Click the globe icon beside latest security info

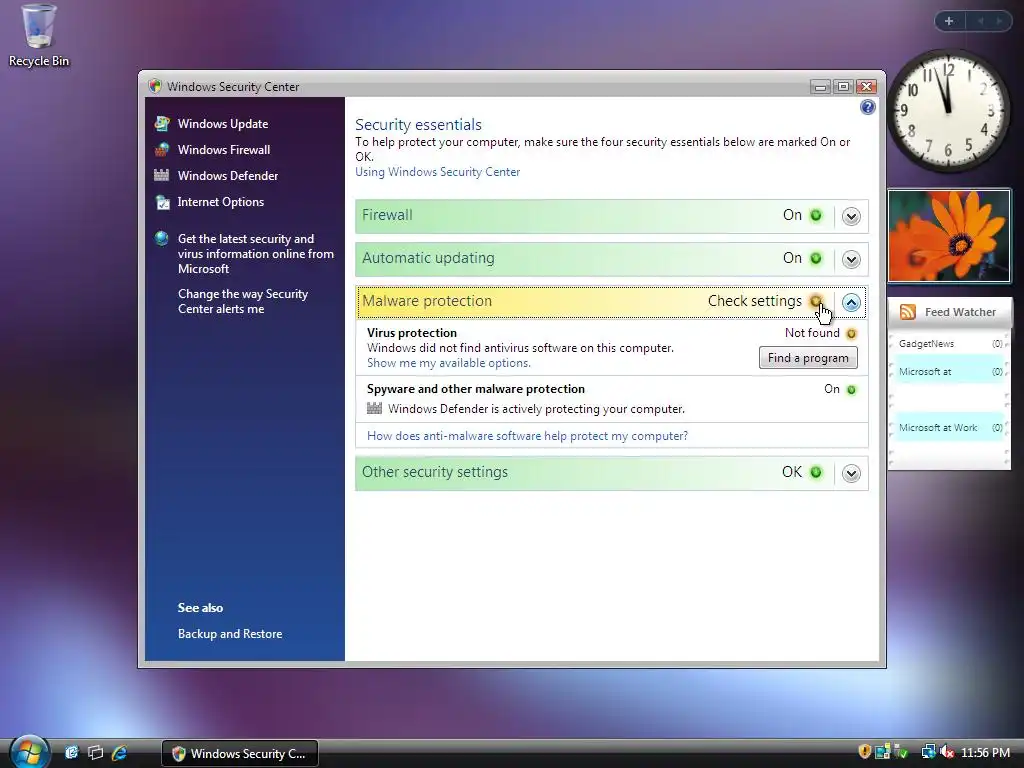[x=162, y=238]
